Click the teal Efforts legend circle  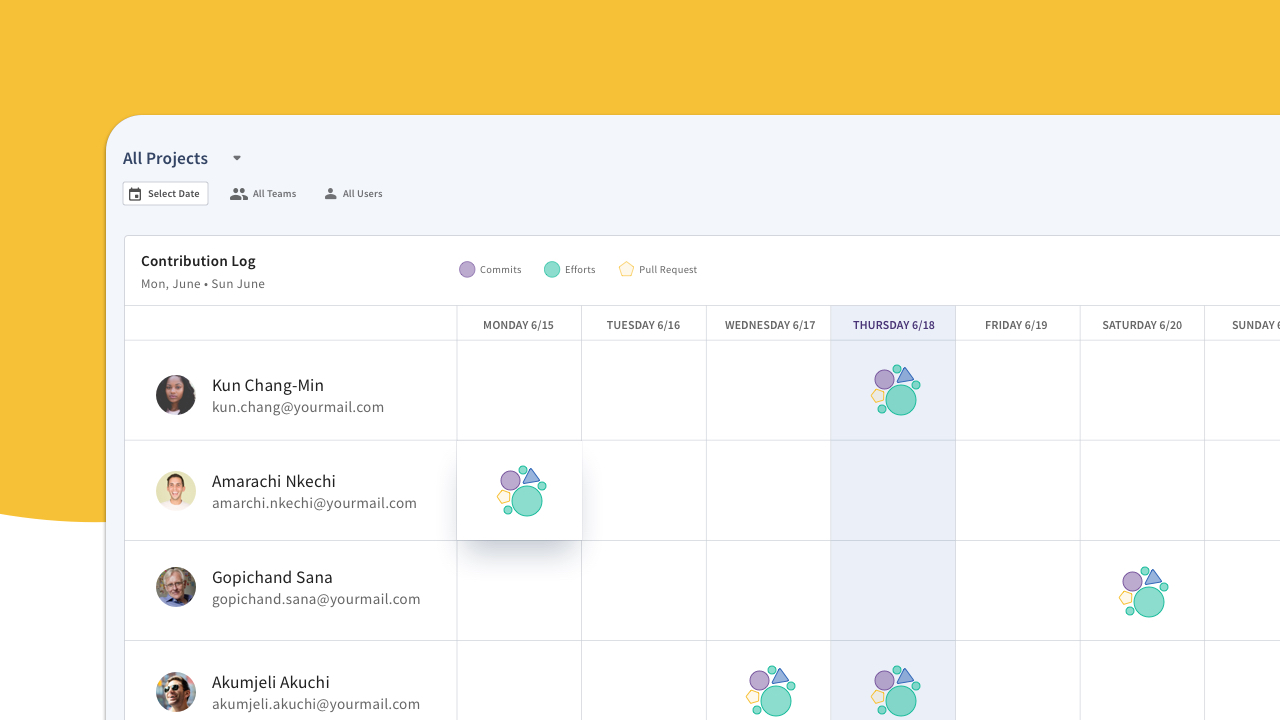click(552, 269)
